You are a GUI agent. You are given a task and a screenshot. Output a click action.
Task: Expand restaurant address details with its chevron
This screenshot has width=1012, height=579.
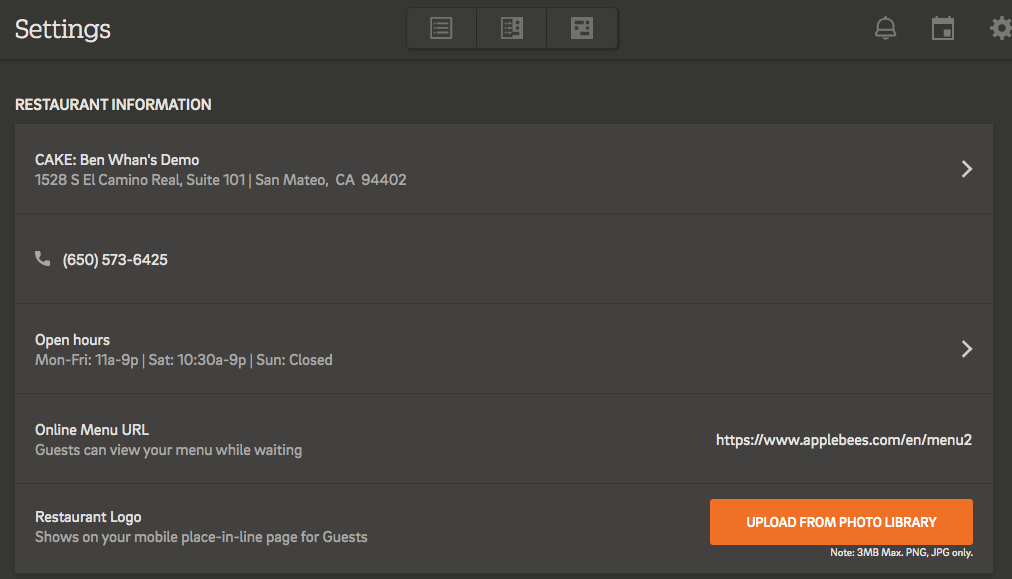pos(967,169)
